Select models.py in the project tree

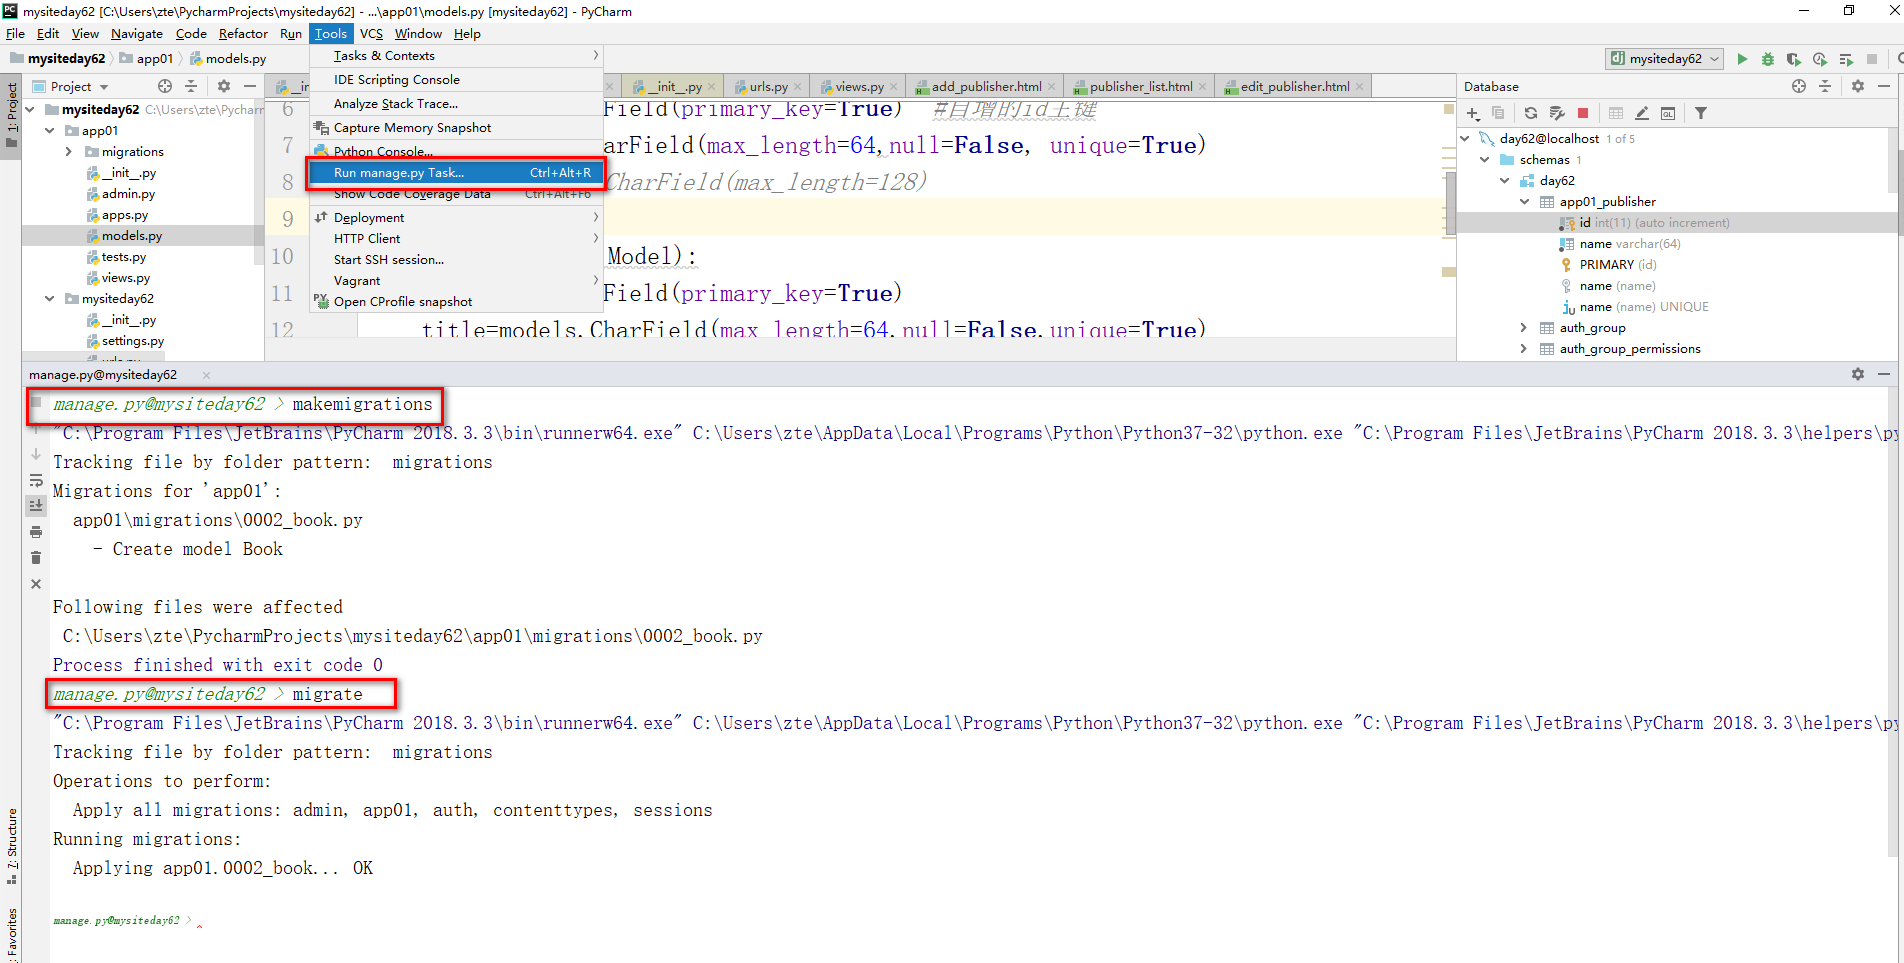tap(132, 236)
